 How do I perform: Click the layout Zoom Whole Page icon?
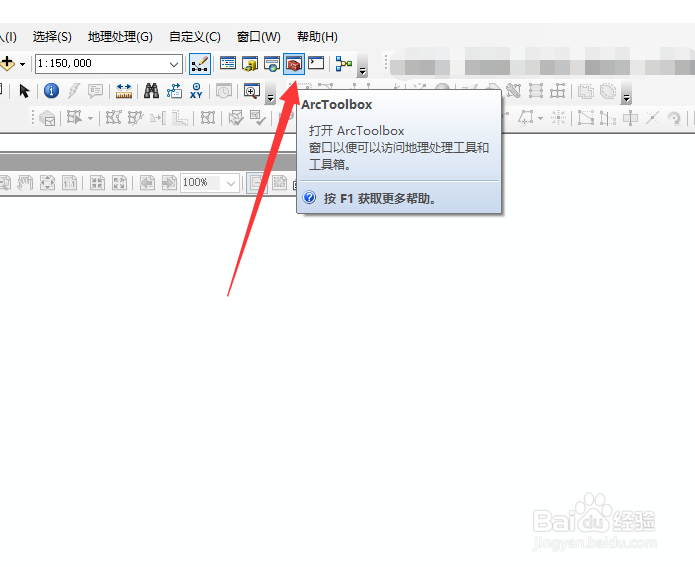47,182
